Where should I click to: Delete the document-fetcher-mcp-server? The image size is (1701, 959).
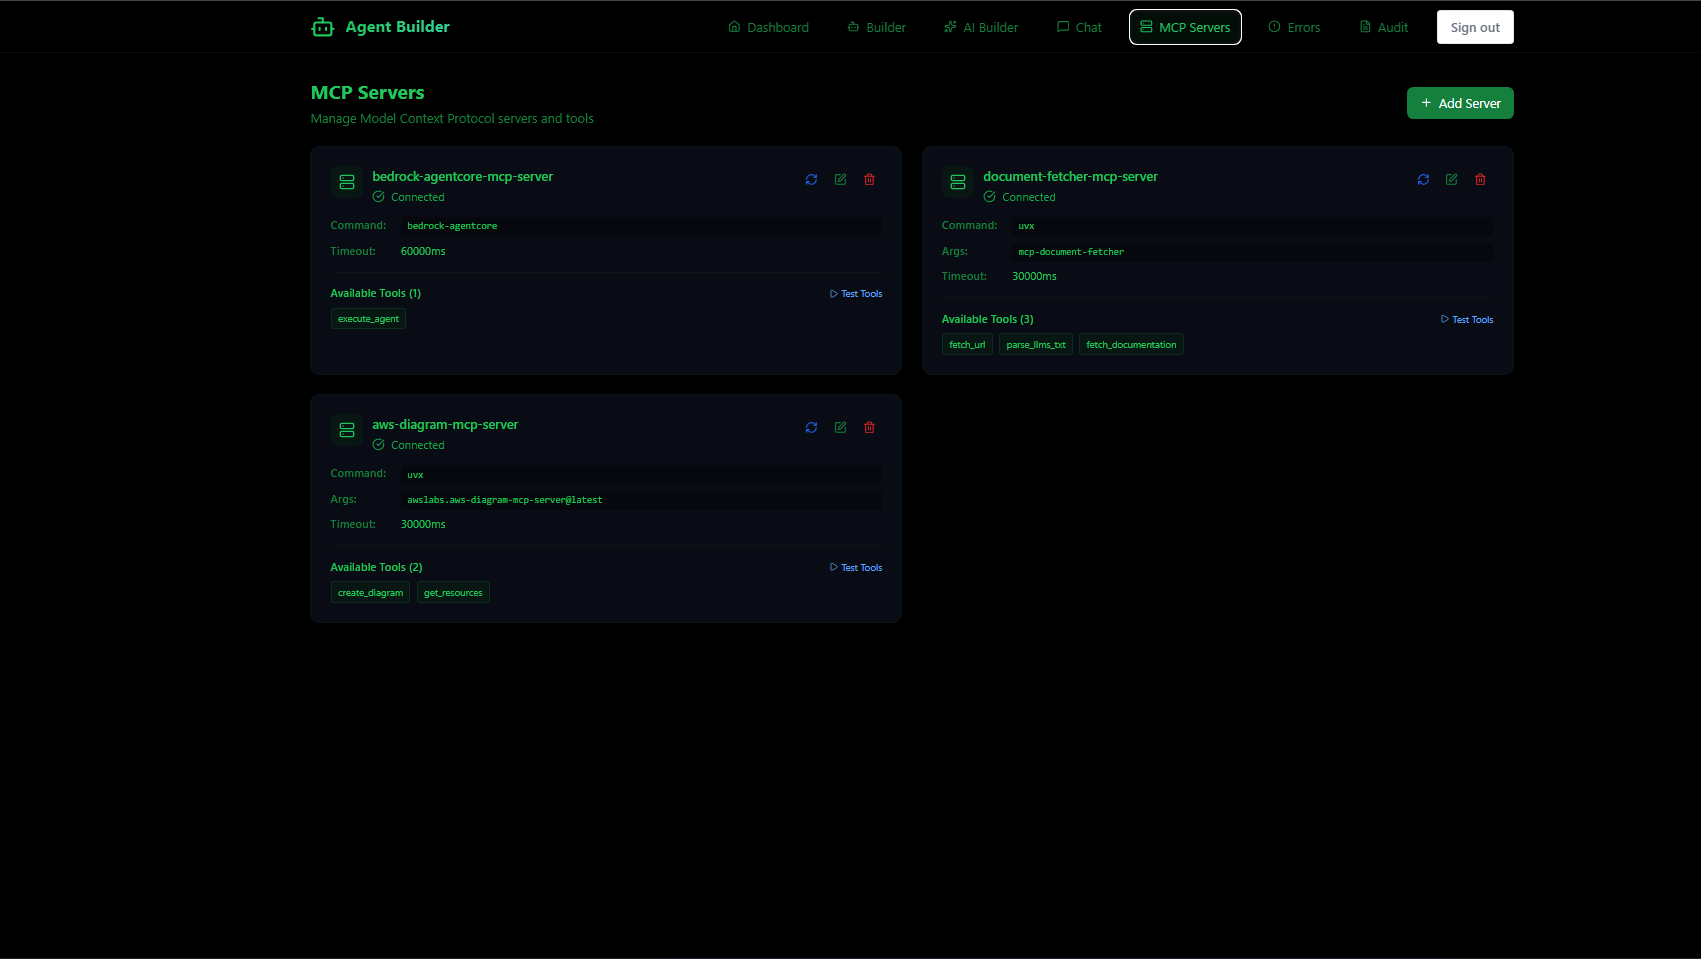pyautogui.click(x=1480, y=180)
